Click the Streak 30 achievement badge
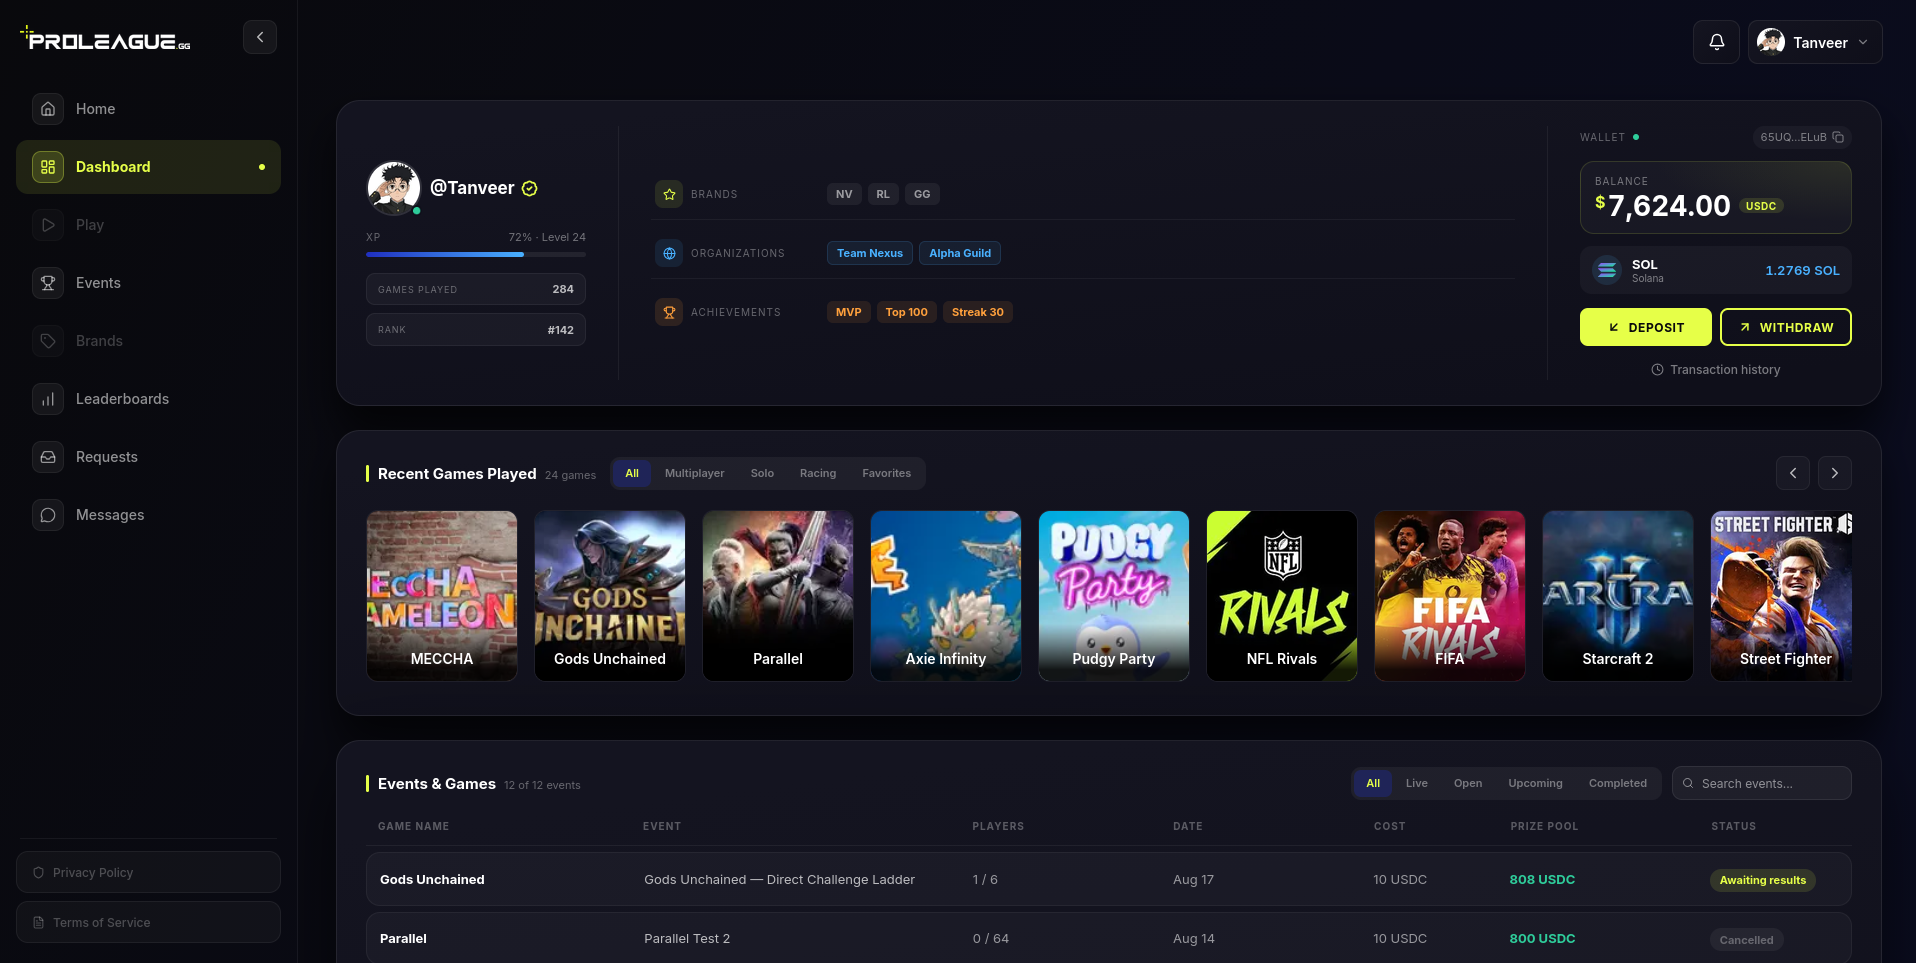 point(978,312)
